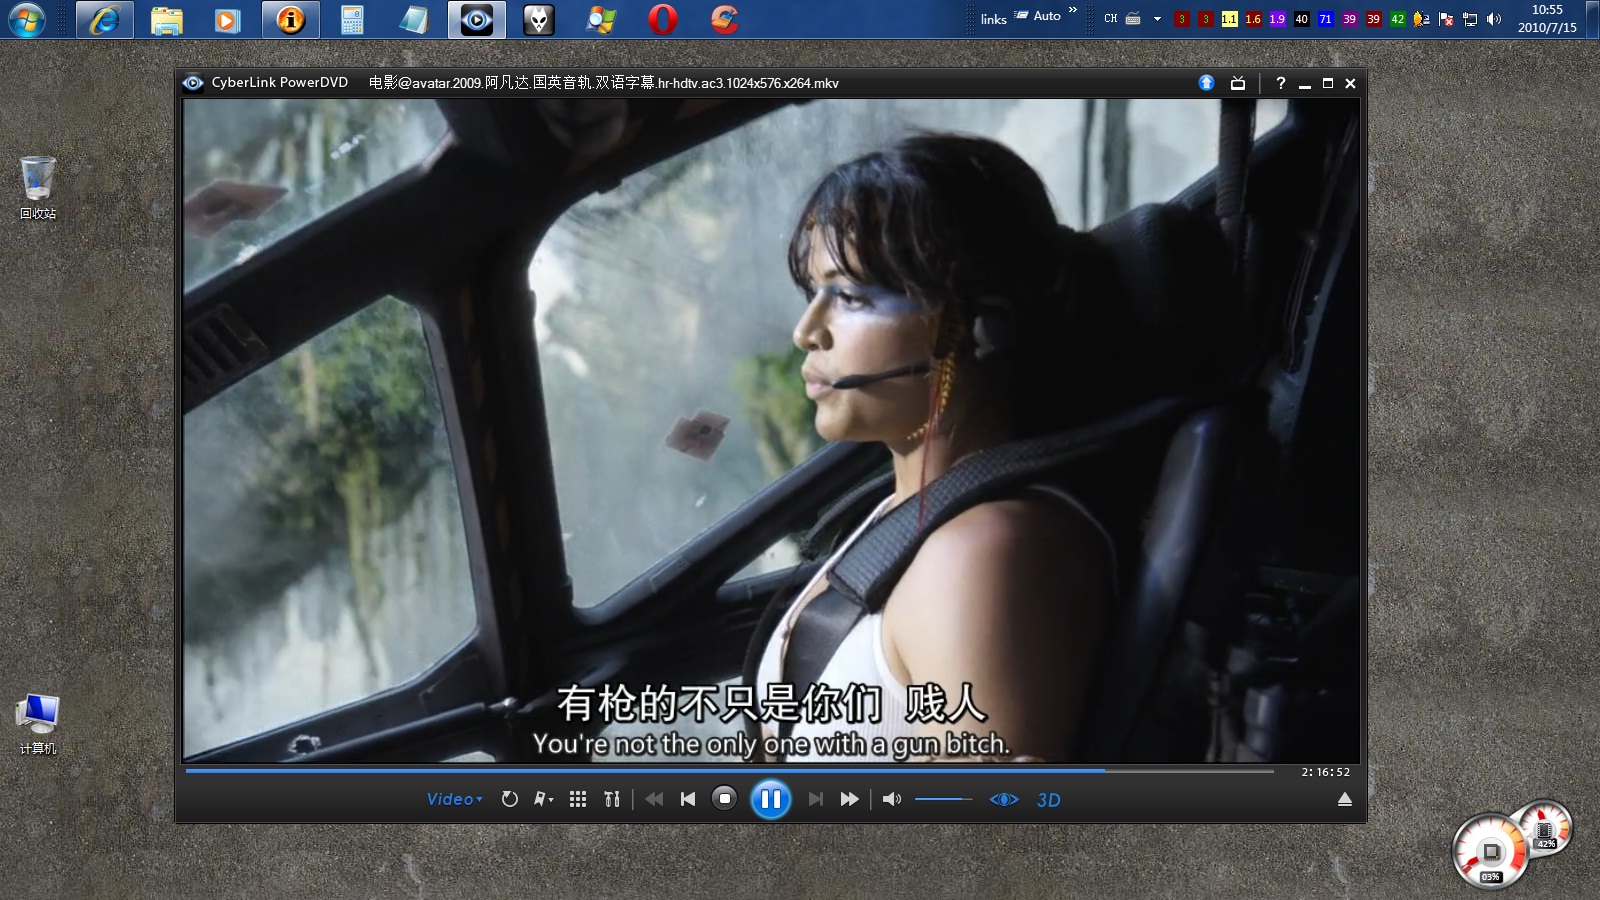Switch to the orange info application in taskbar

coord(291,20)
